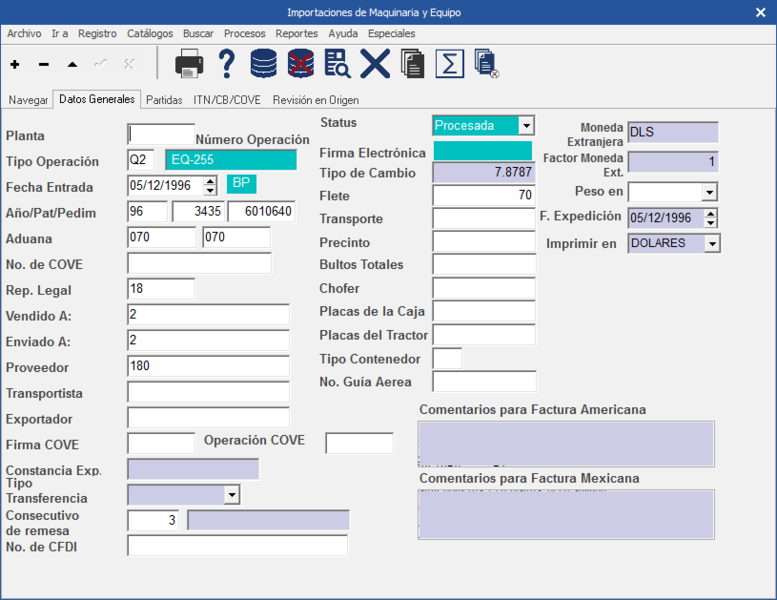
Task: Open the Procesos menu
Action: pyautogui.click(x=244, y=34)
